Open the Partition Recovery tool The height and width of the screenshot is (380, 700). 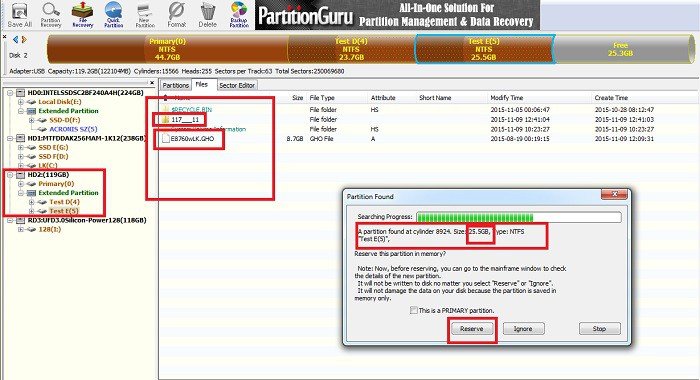[x=50, y=15]
